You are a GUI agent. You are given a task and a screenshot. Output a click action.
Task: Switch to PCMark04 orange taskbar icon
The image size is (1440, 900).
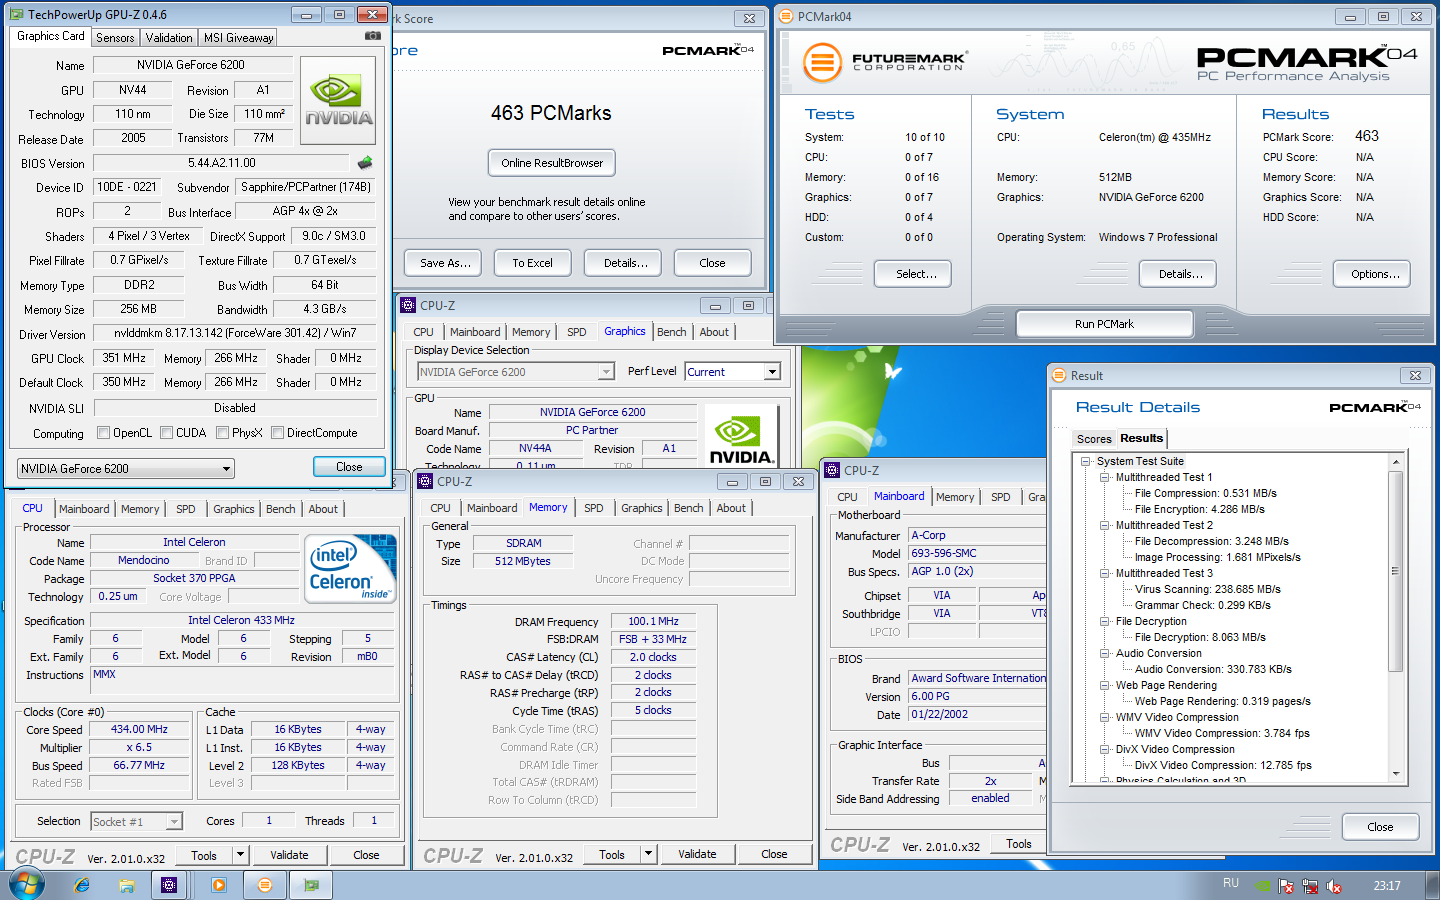pos(265,885)
